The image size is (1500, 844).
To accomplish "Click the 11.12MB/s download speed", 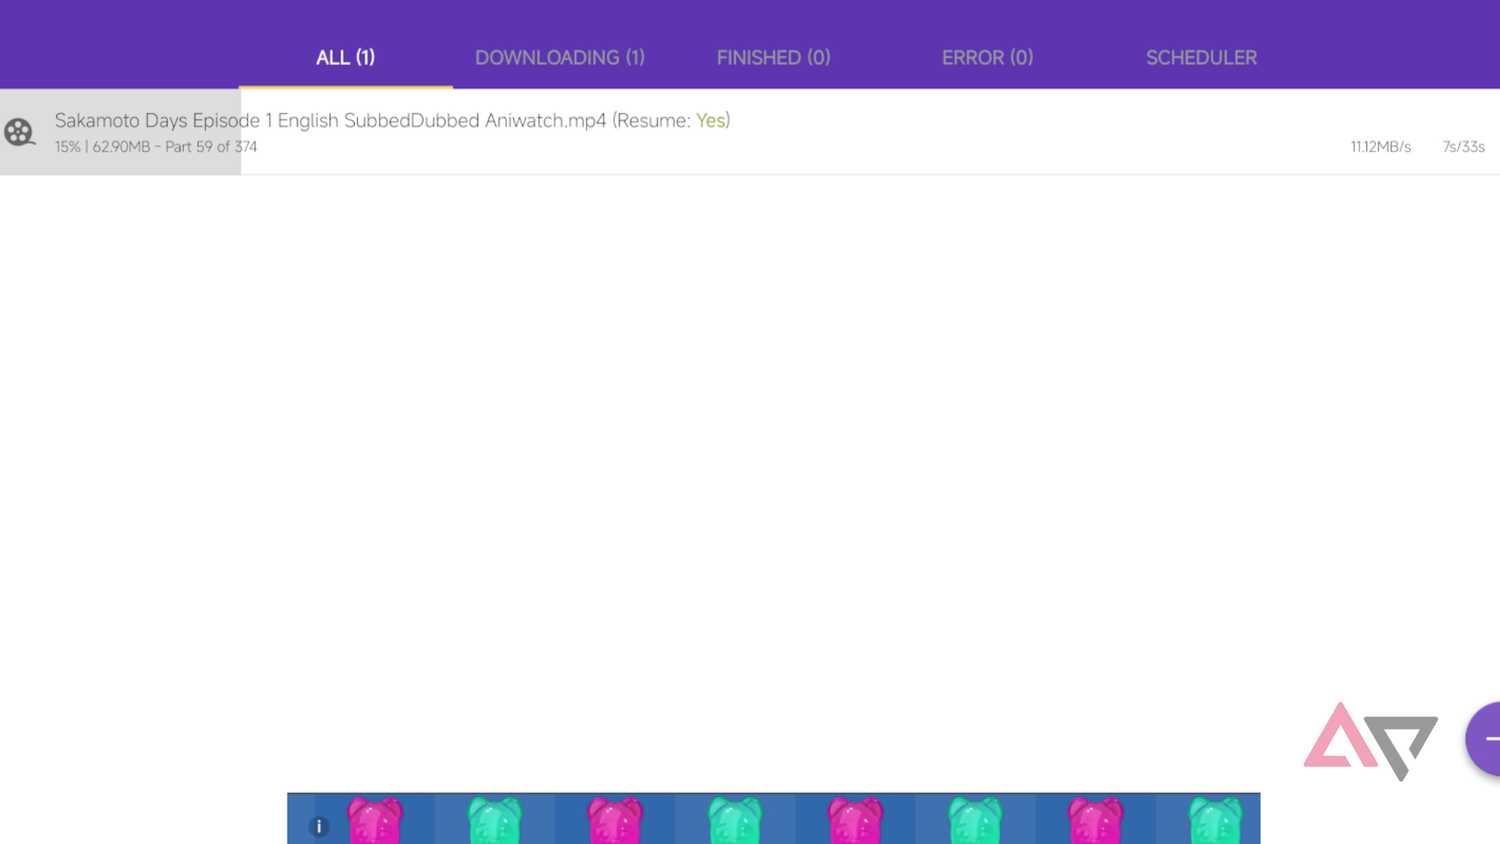I will [x=1380, y=147].
